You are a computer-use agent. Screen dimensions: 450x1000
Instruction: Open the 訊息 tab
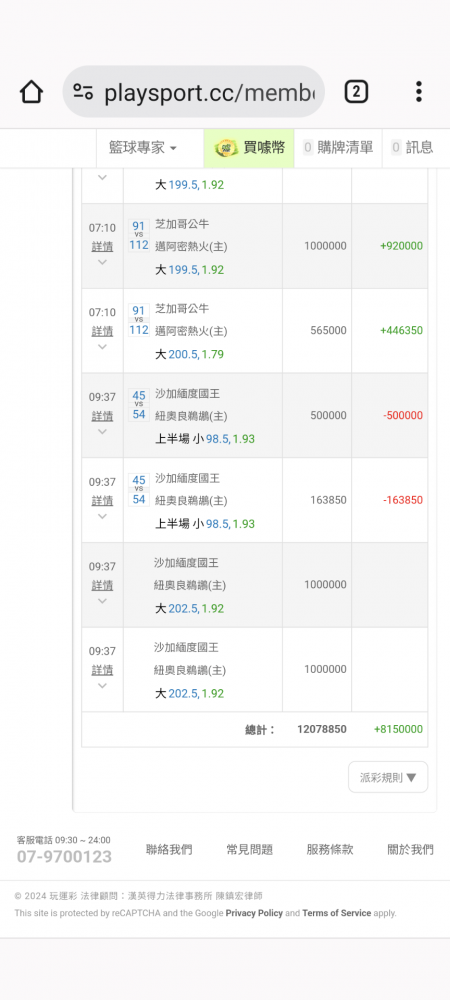(412, 148)
